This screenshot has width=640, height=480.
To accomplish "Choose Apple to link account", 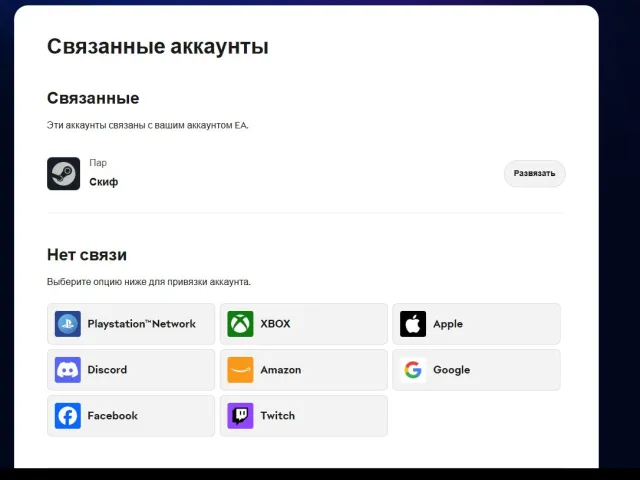I will click(476, 324).
